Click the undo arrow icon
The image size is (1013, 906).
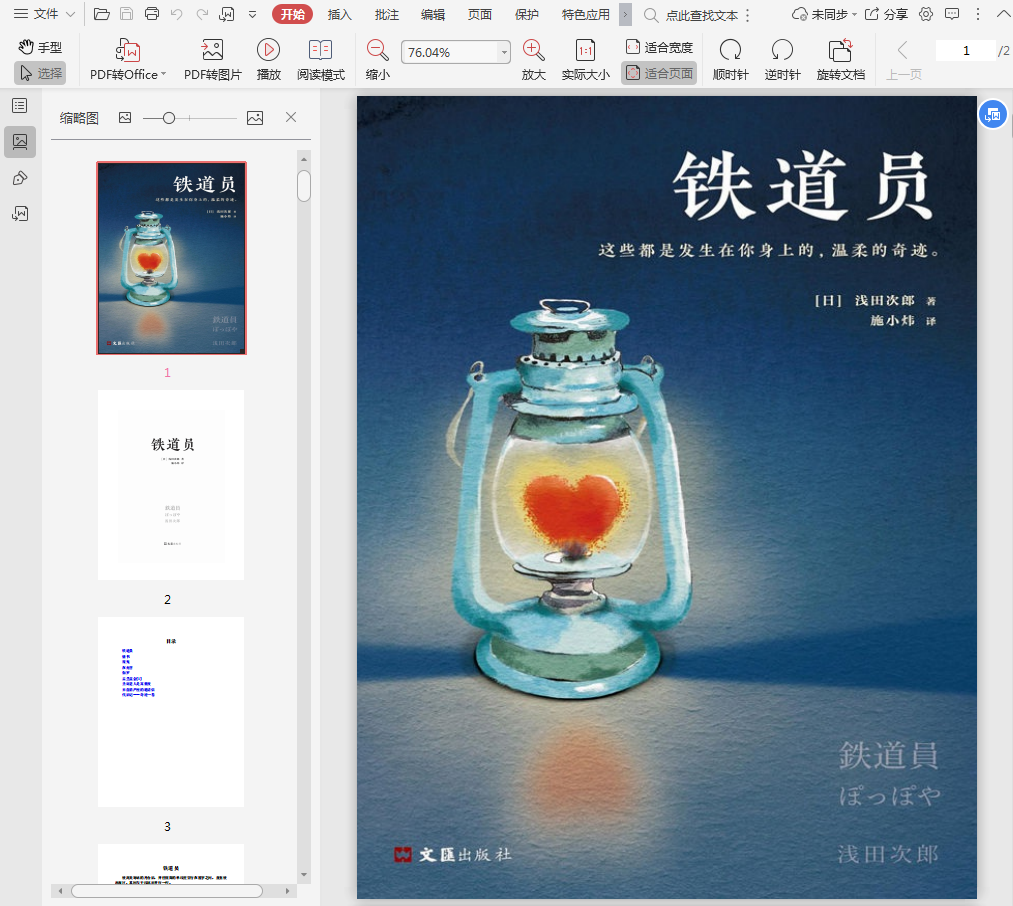(x=176, y=14)
